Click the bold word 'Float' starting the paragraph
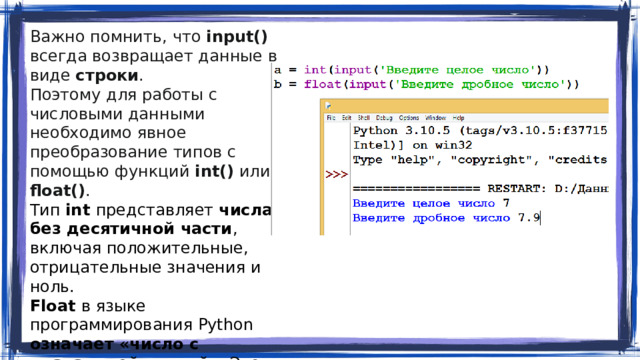 coord(53,306)
